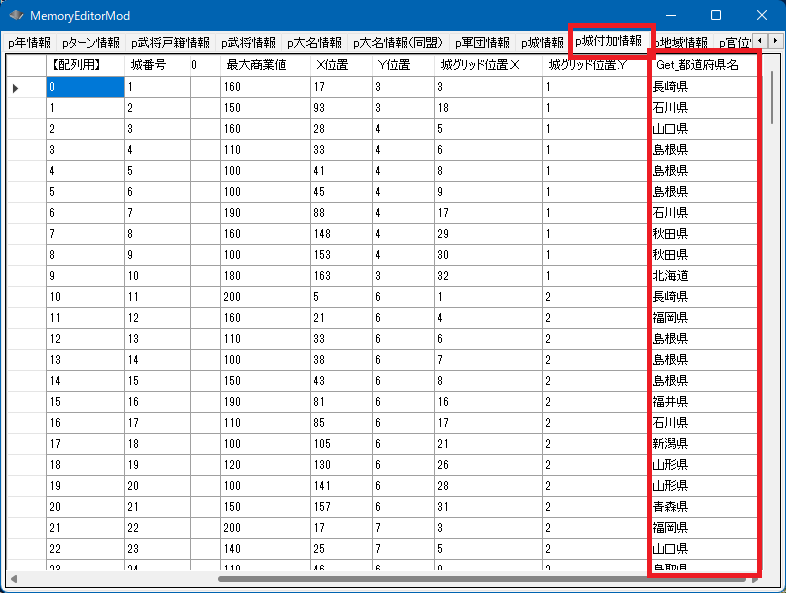Click the tab strip scroll-left arrow
The height and width of the screenshot is (593, 786).
pos(761,41)
